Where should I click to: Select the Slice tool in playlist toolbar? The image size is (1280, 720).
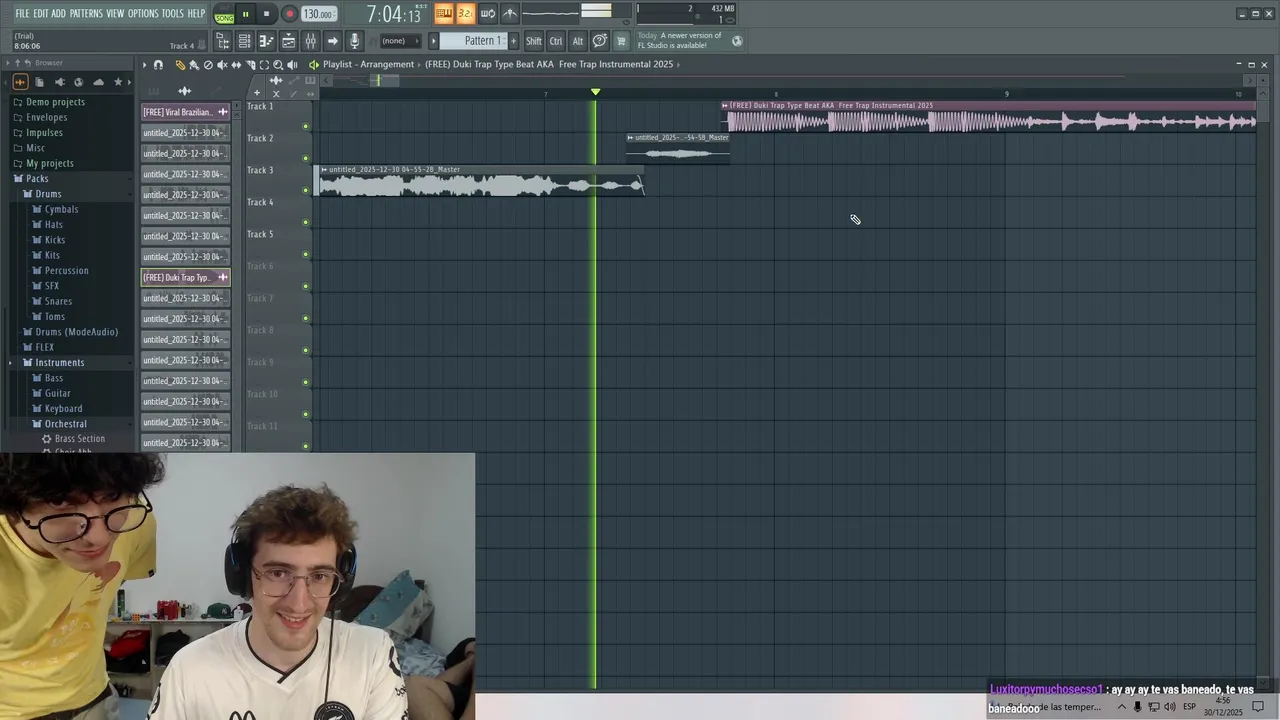pyautogui.click(x=250, y=64)
